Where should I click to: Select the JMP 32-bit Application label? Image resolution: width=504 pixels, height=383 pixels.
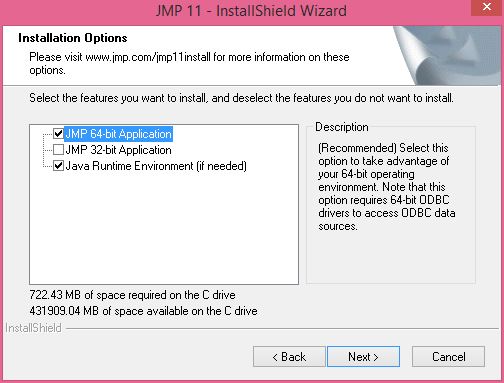118,150
